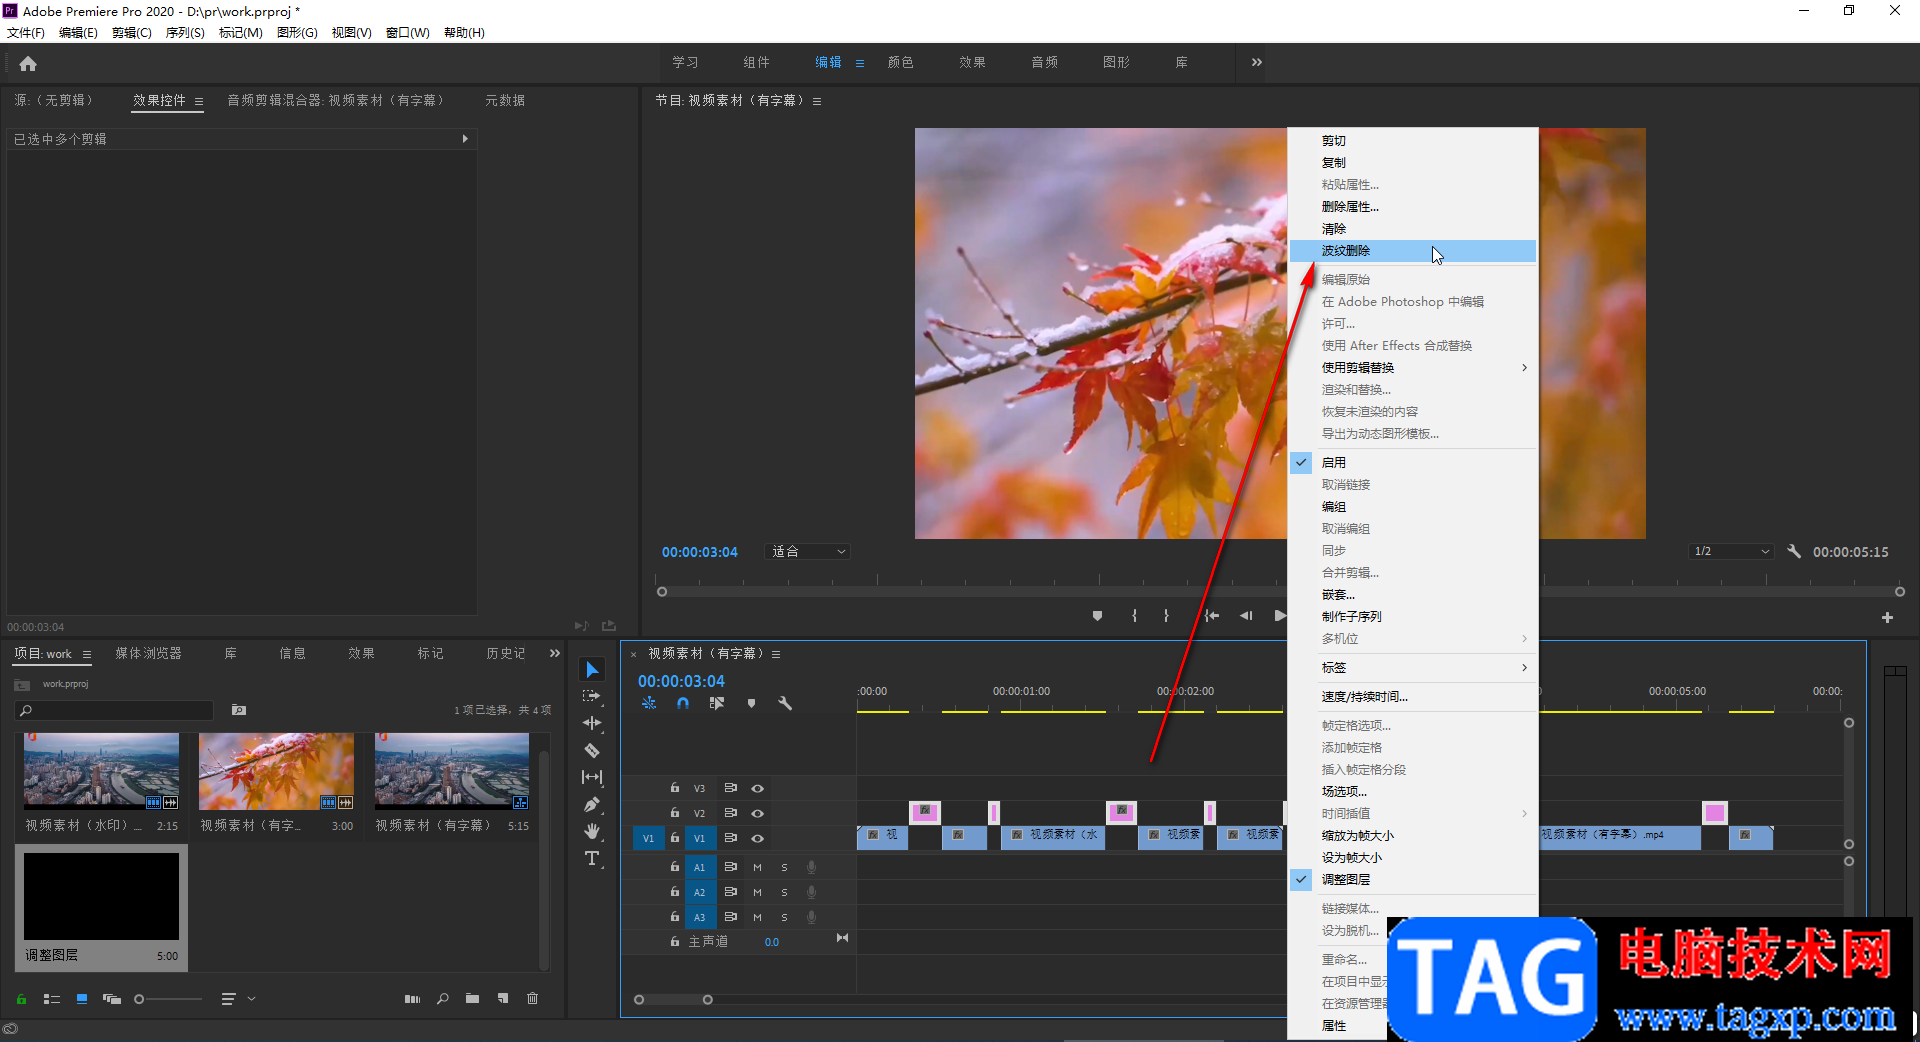Click Automate to Sequence icon
The width and height of the screenshot is (1920, 1042).
[x=412, y=998]
